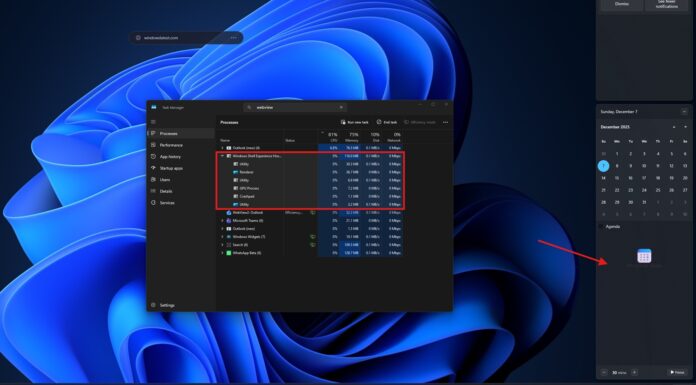This screenshot has height=385, width=696.
Task: Click the WebView2: Outlook process icon
Action: click(x=229, y=212)
